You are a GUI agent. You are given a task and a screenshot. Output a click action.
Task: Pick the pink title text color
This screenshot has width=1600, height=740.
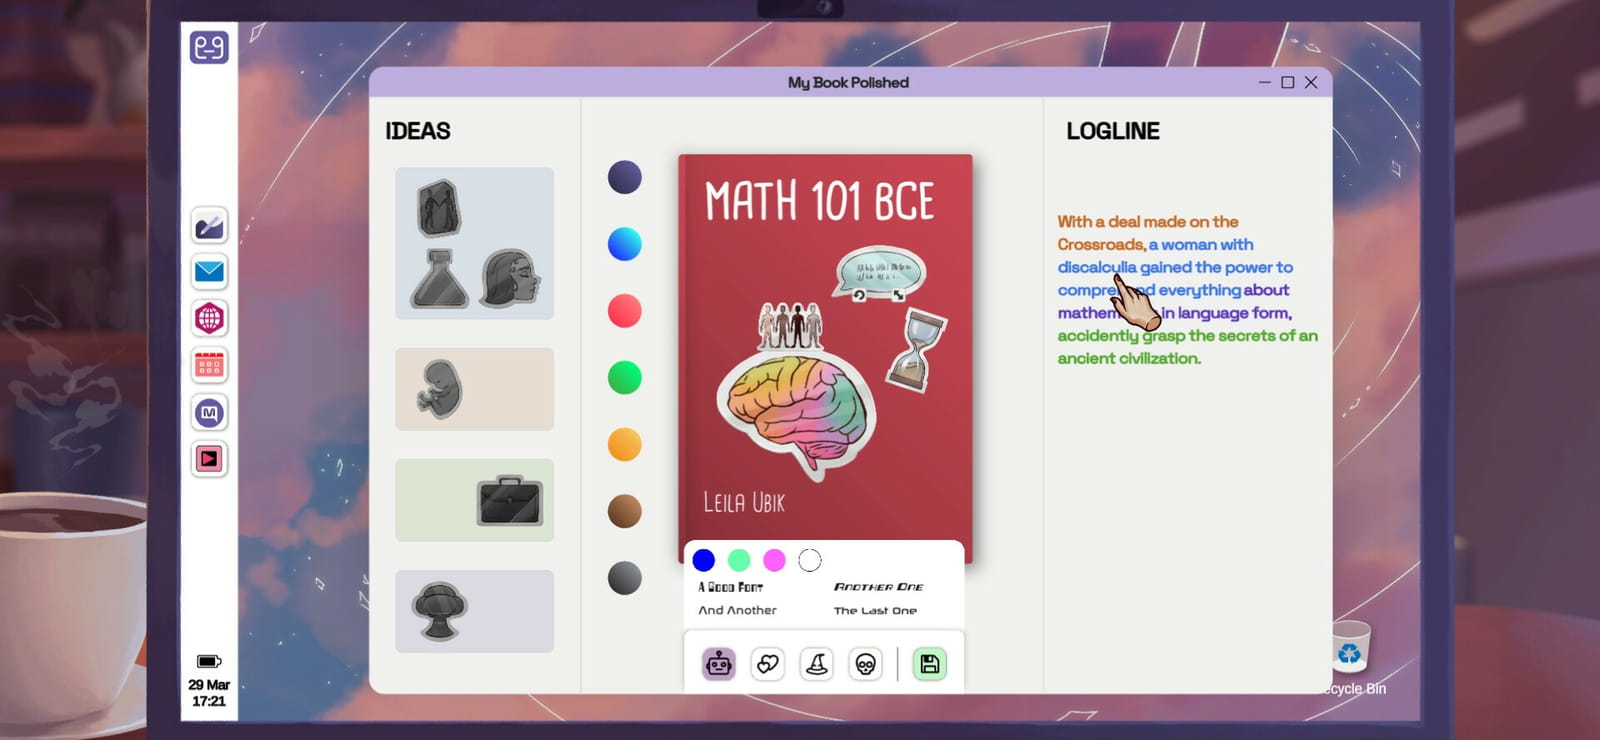(774, 560)
